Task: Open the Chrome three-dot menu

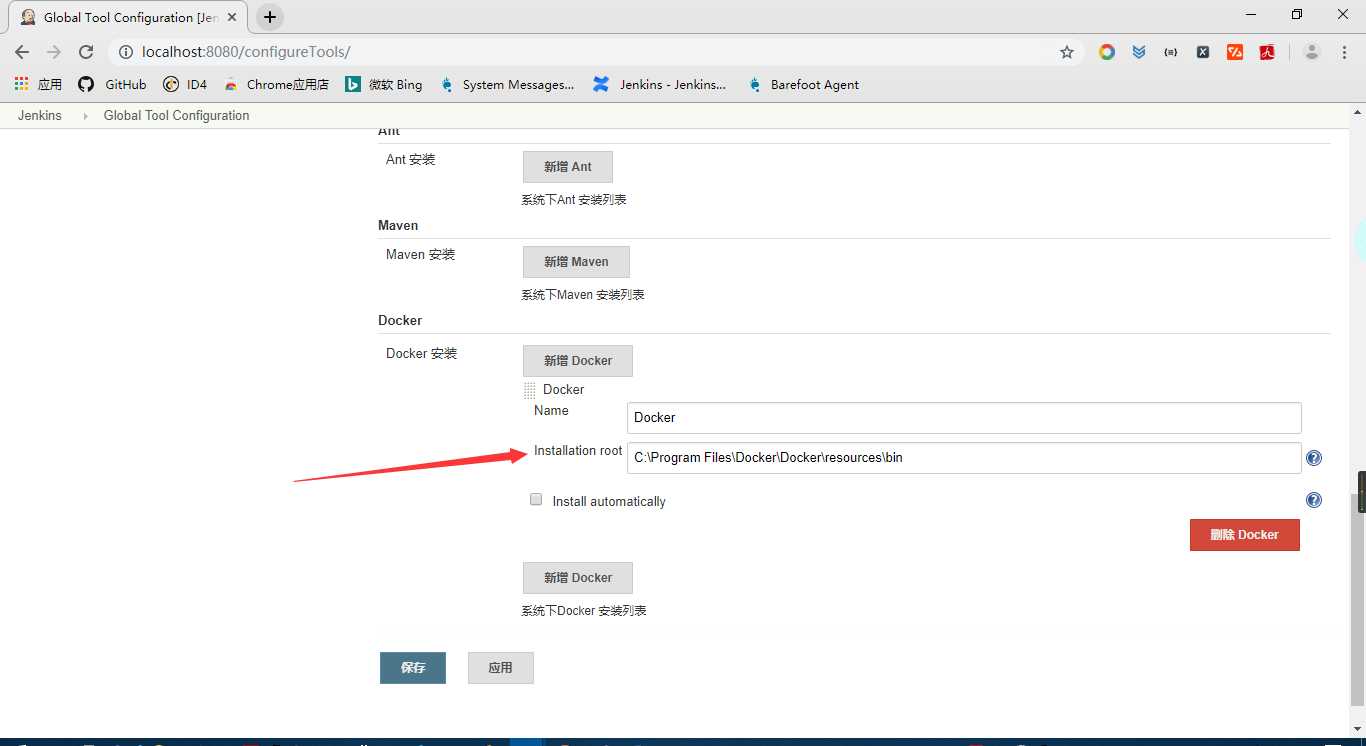Action: click(1344, 52)
